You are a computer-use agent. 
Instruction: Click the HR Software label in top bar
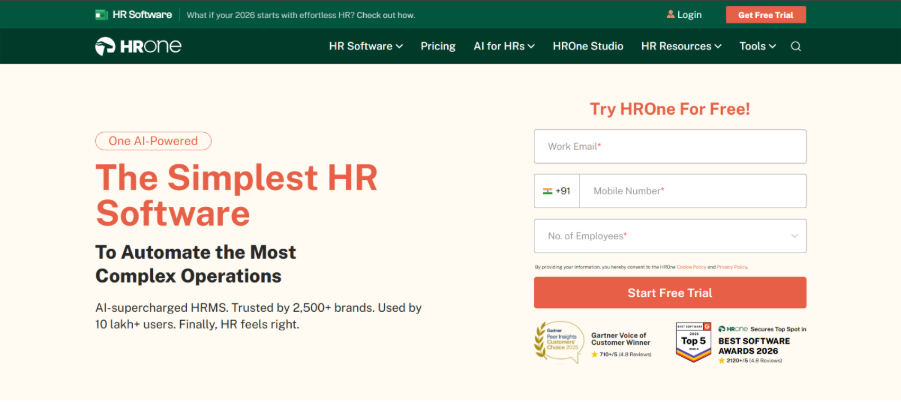coord(142,15)
